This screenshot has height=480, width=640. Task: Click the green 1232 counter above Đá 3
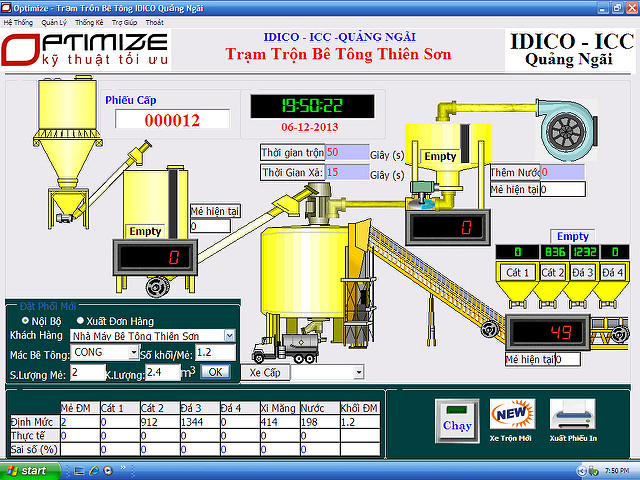pyautogui.click(x=585, y=252)
